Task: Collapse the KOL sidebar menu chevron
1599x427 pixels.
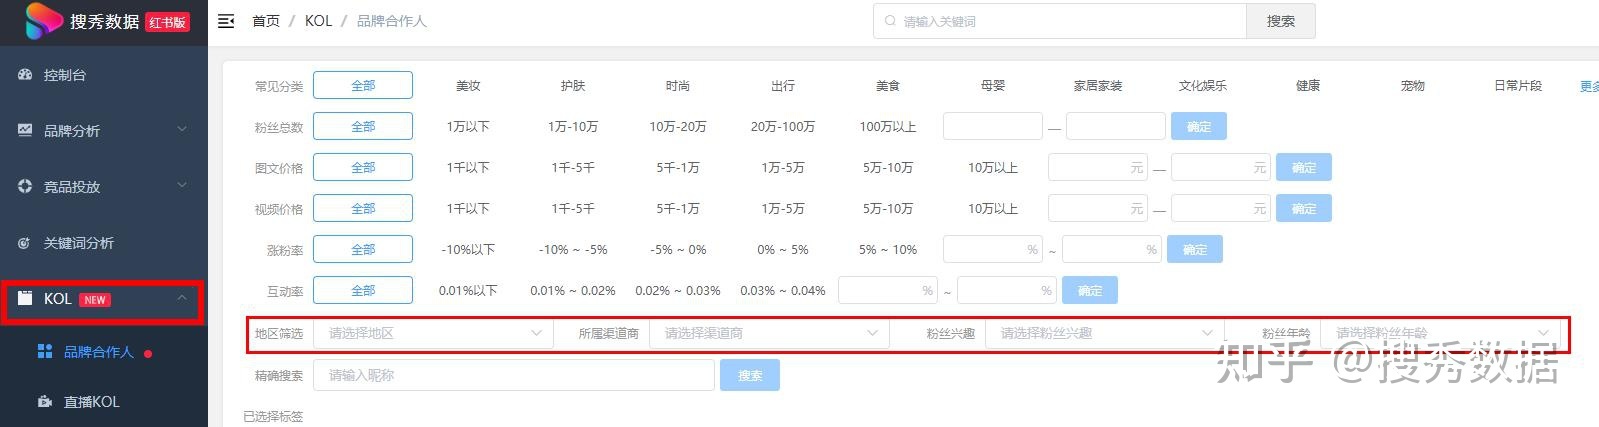Action: (182, 297)
